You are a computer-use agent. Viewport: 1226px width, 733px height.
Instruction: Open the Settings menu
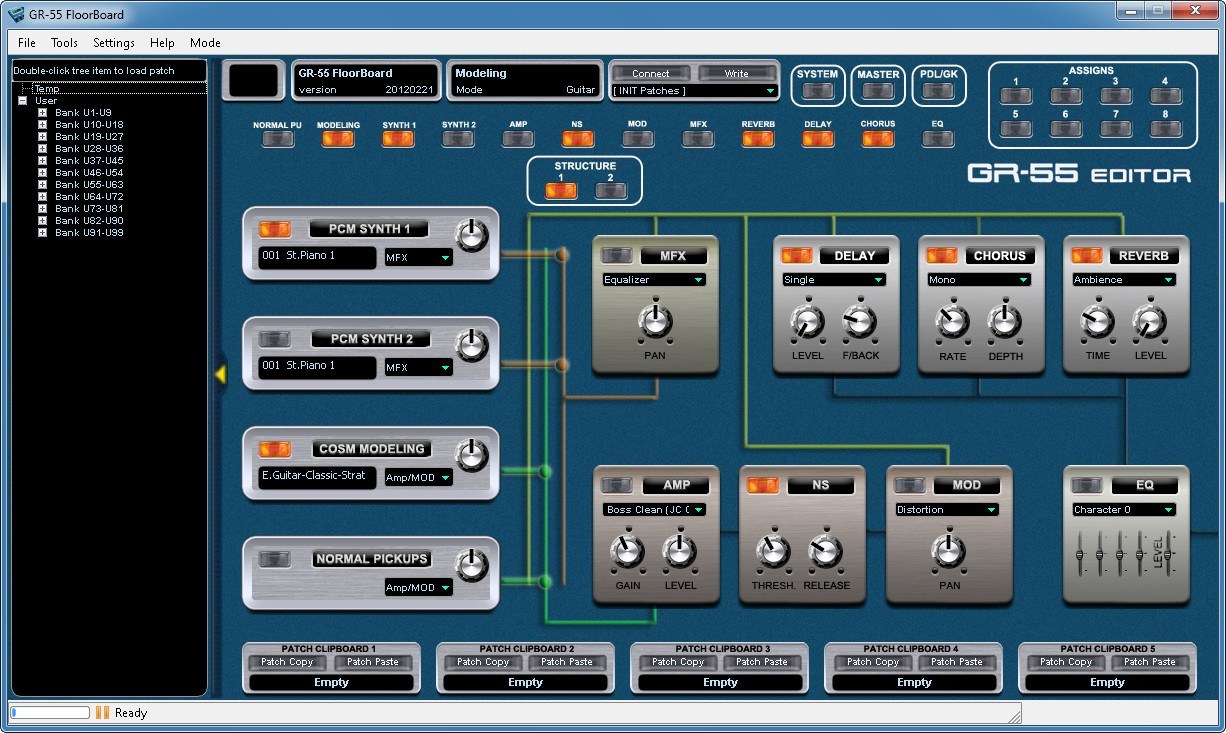(x=114, y=43)
